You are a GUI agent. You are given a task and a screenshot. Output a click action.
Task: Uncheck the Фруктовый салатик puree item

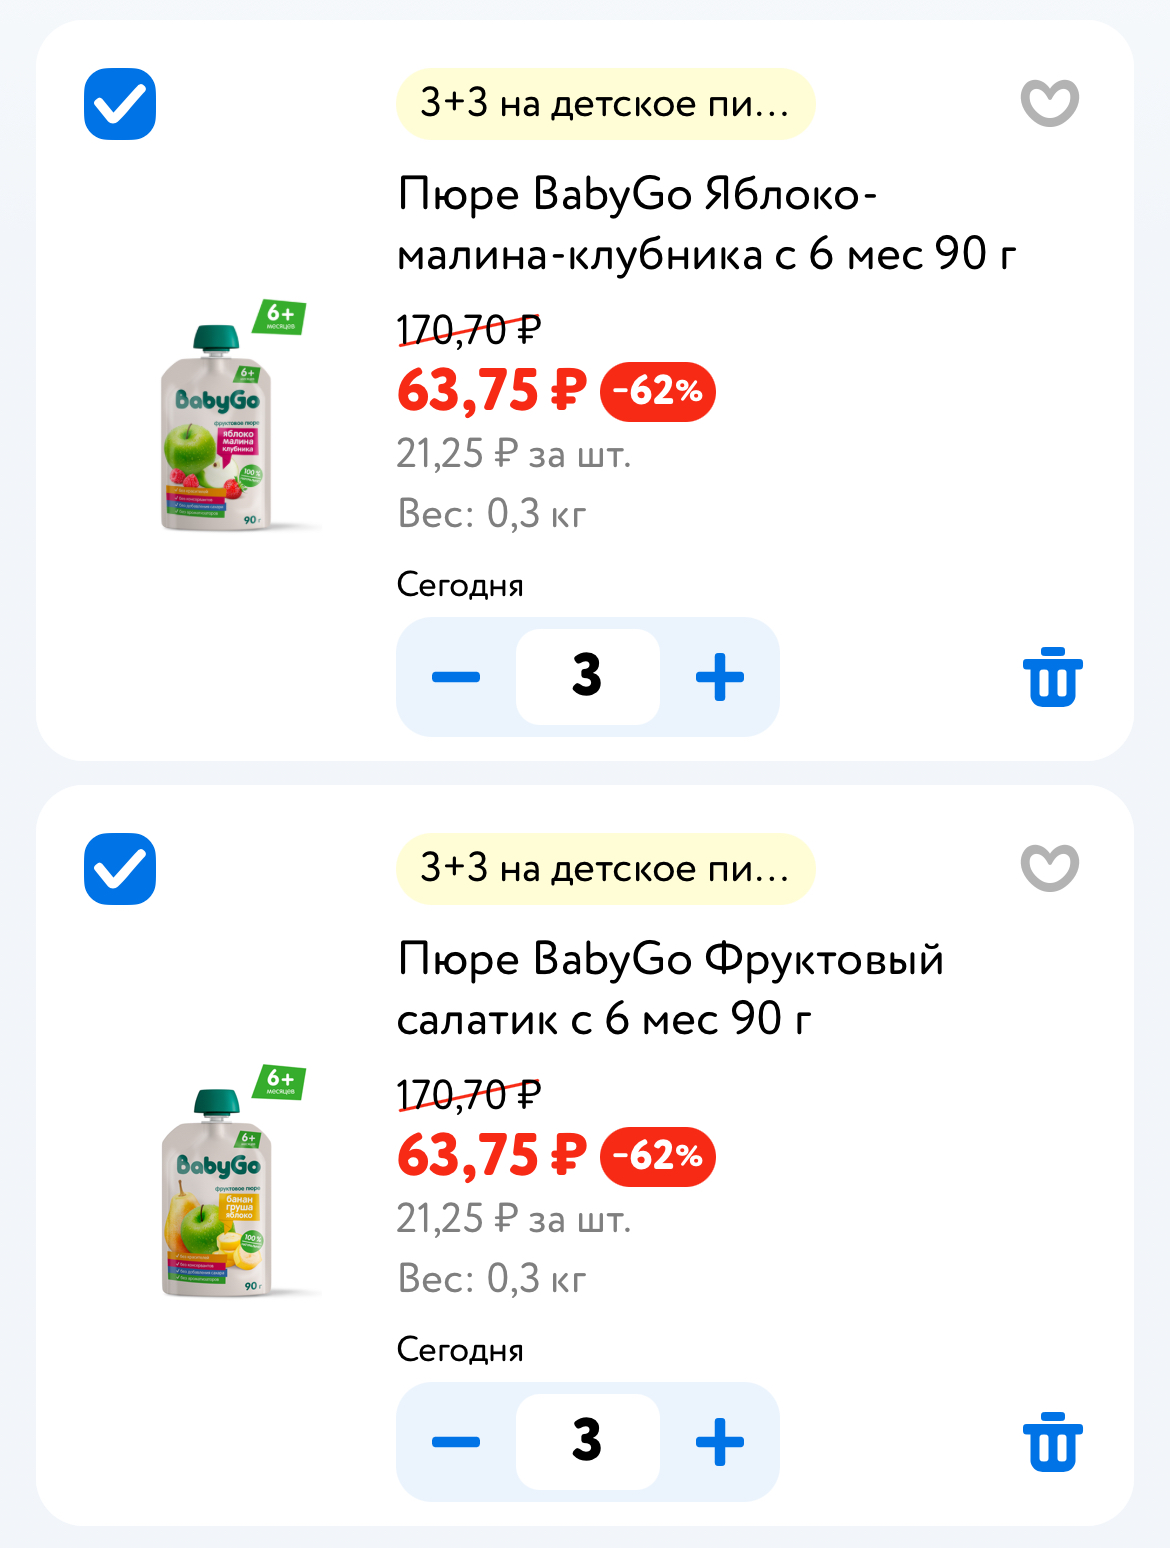coord(120,869)
